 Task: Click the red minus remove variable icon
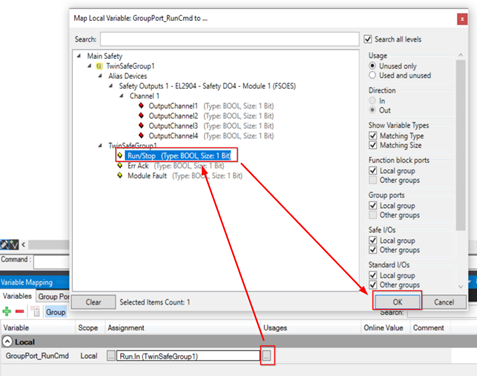20,312
